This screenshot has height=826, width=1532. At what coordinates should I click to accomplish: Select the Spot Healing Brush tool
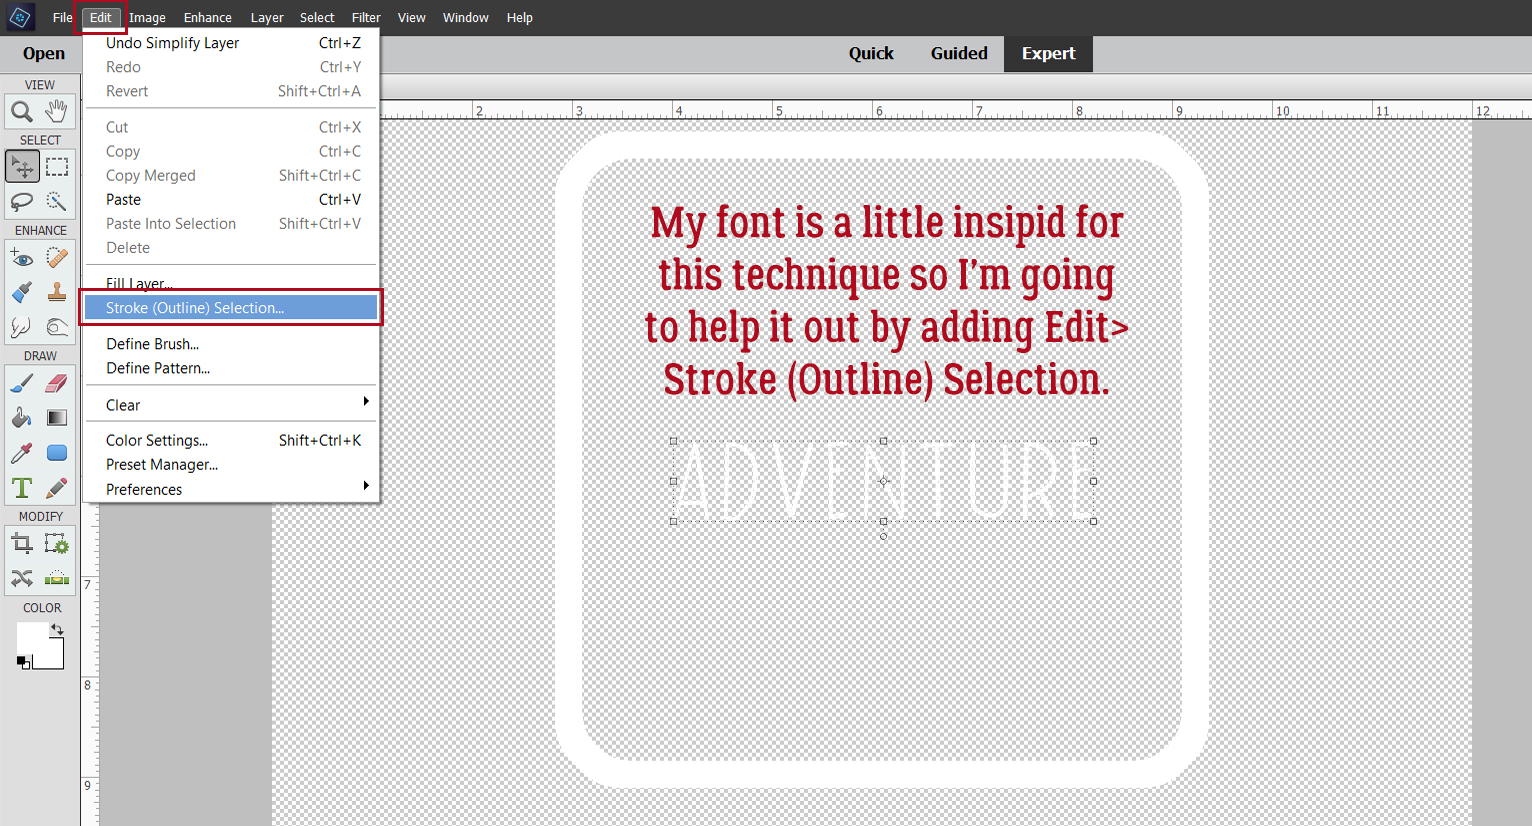coord(57,258)
